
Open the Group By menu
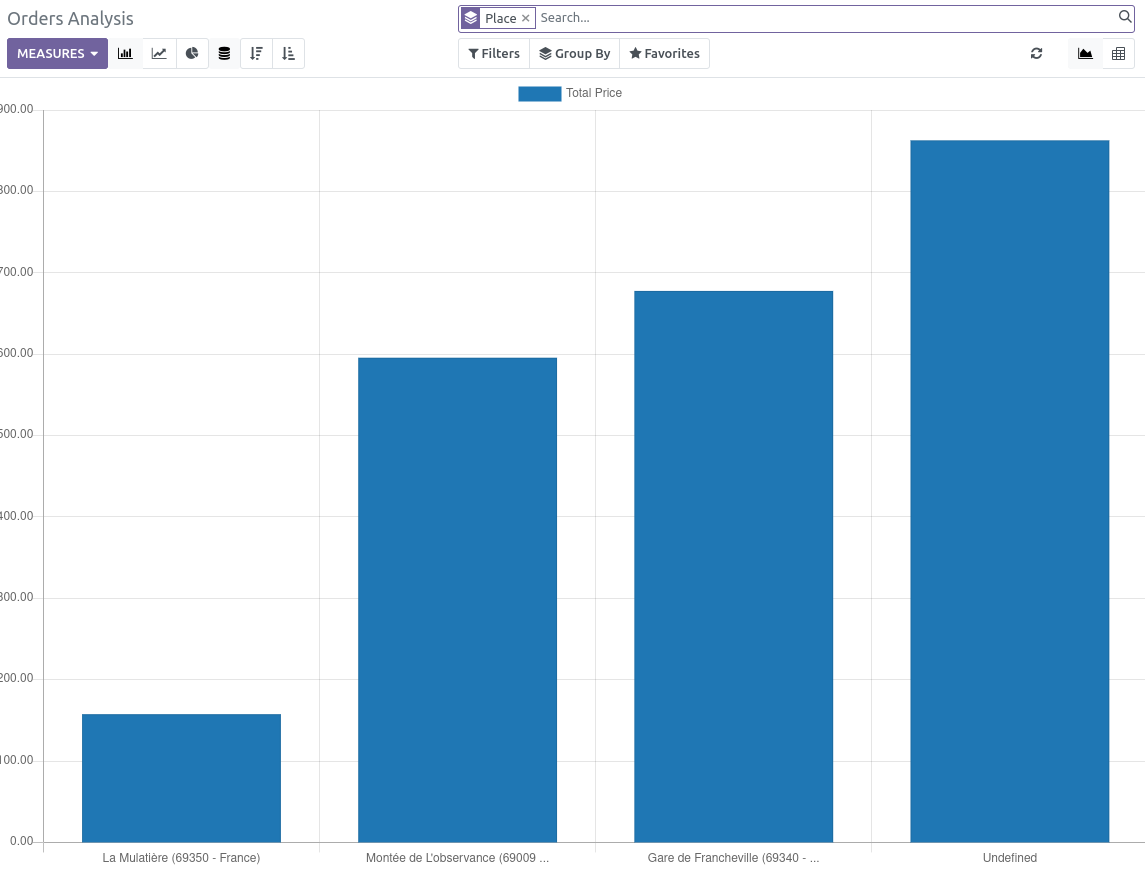(575, 53)
